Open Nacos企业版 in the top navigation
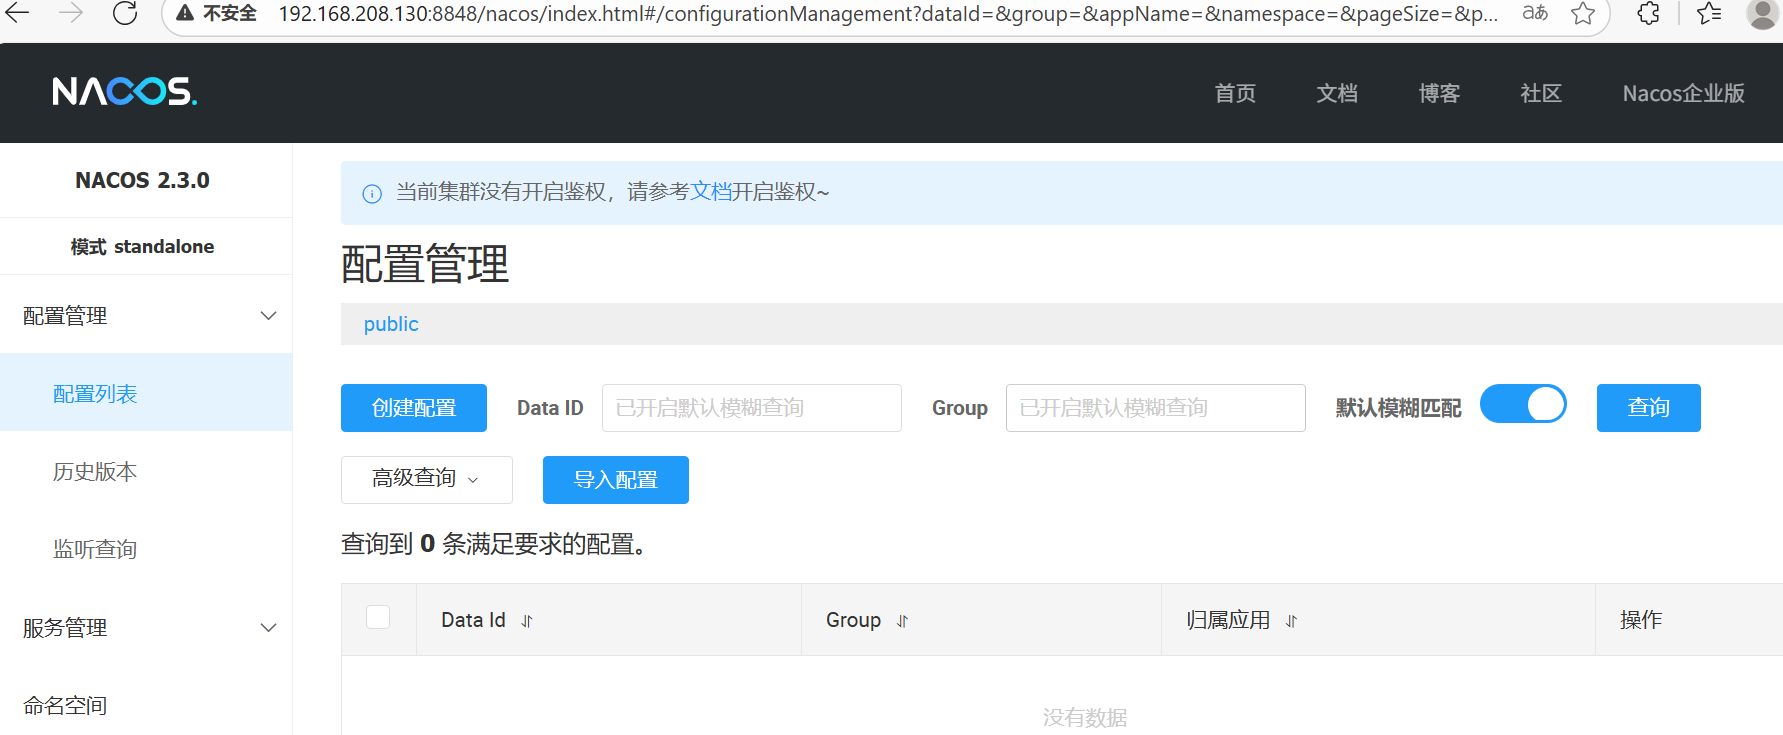This screenshot has height=735, width=1783. pos(1684,93)
